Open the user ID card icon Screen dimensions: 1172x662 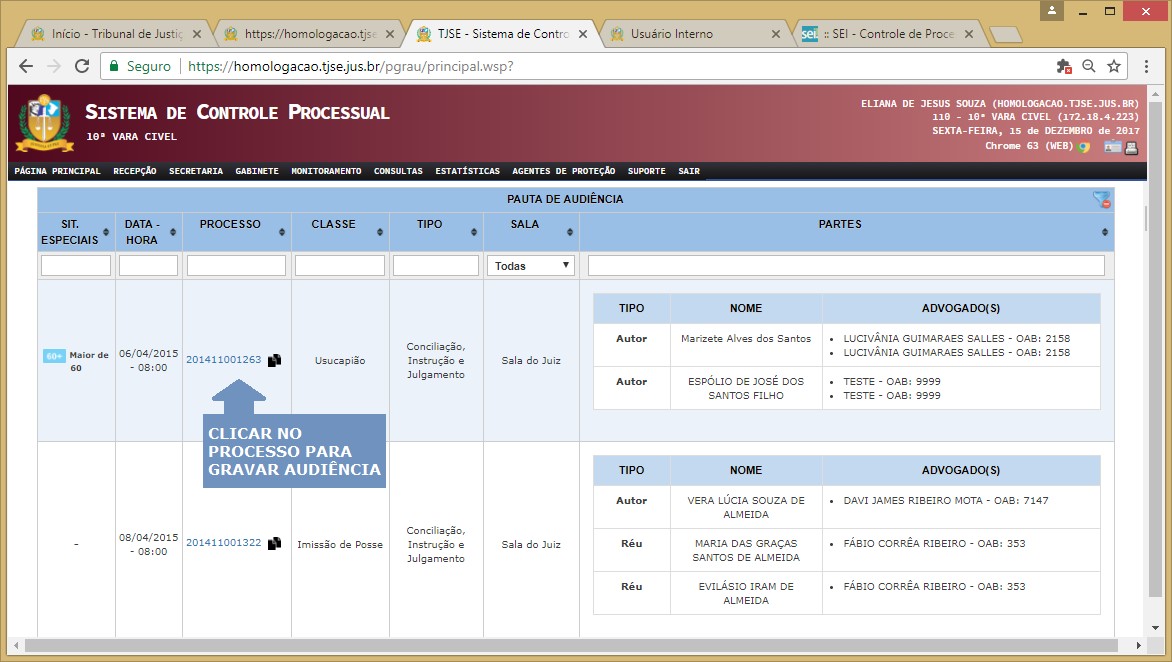(1112, 147)
